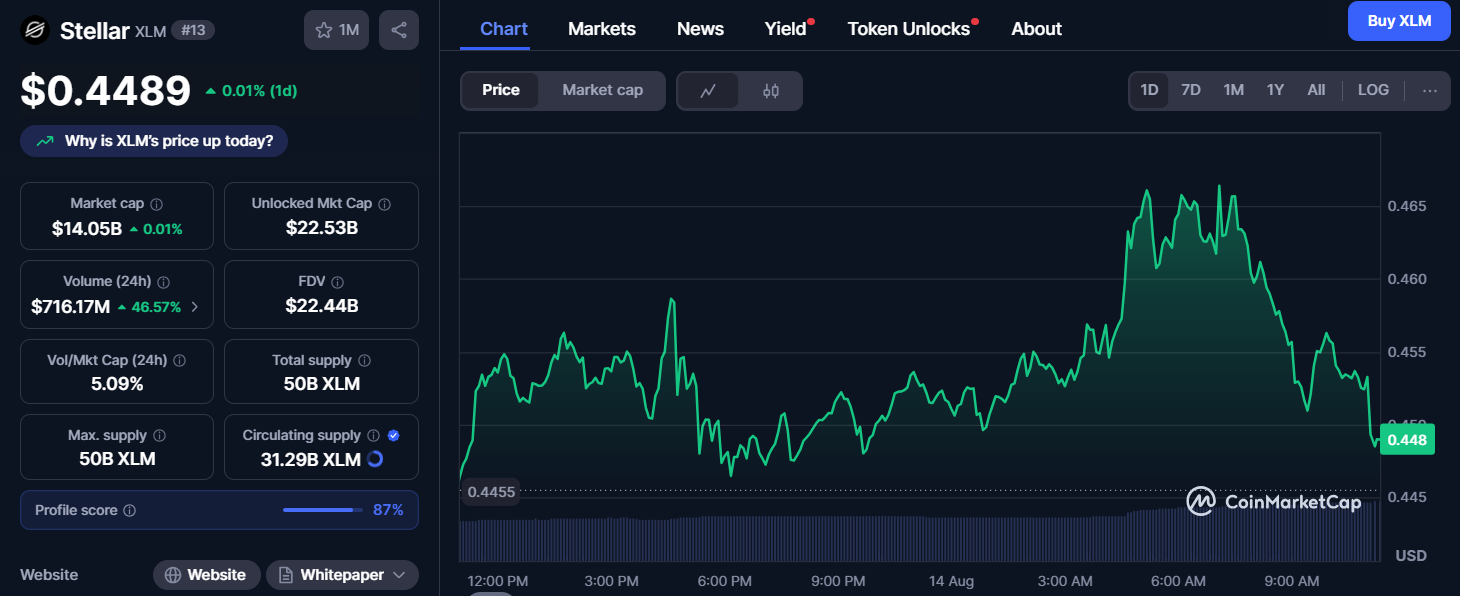Set chart range to 1D
The width and height of the screenshot is (1460, 596).
[x=1149, y=90]
